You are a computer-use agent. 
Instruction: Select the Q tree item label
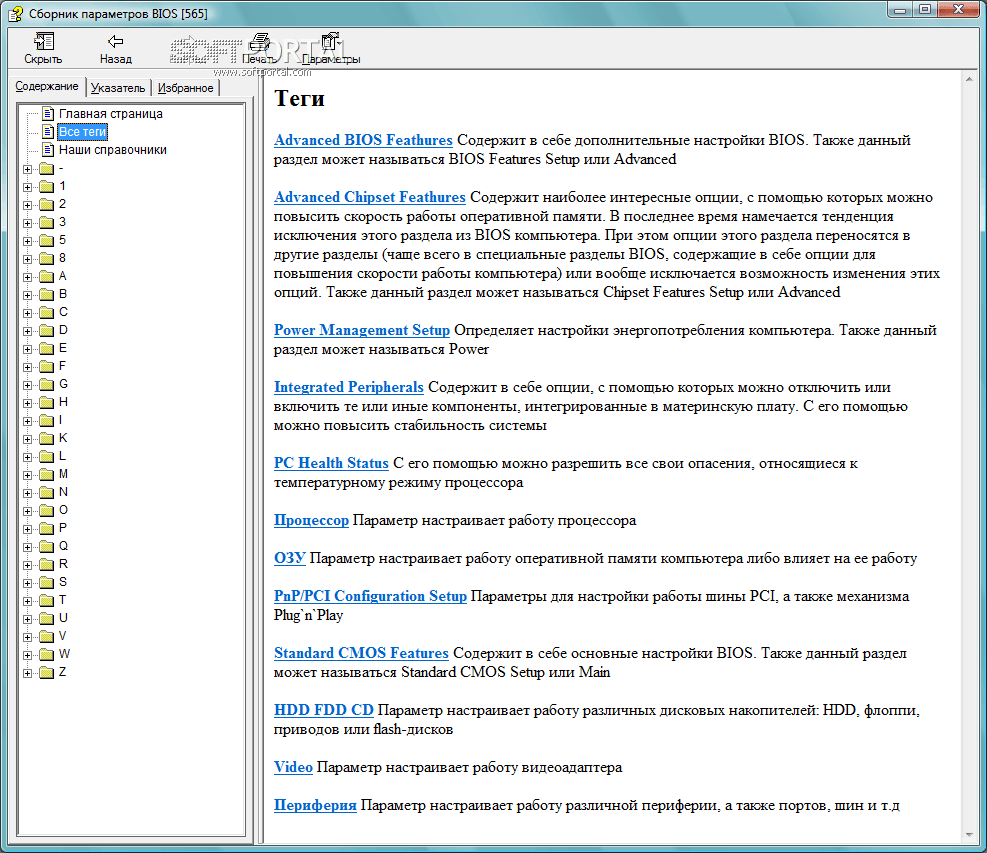(64, 546)
